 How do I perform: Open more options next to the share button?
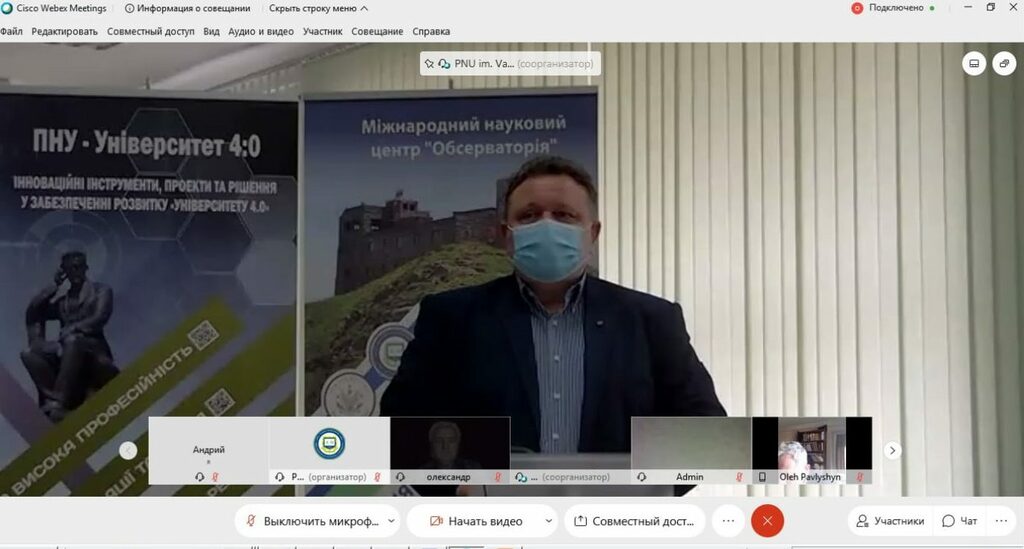coord(728,521)
